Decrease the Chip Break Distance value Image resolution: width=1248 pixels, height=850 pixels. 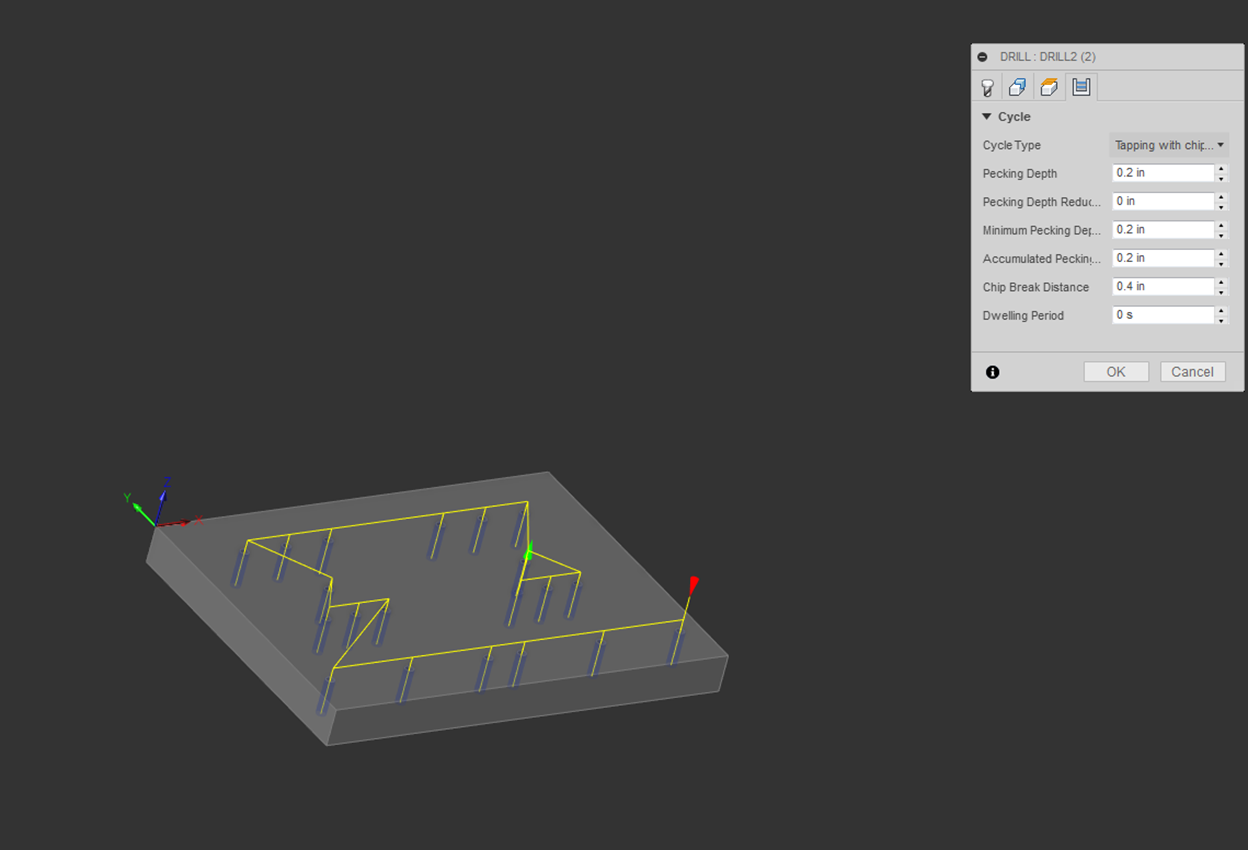click(1221, 291)
